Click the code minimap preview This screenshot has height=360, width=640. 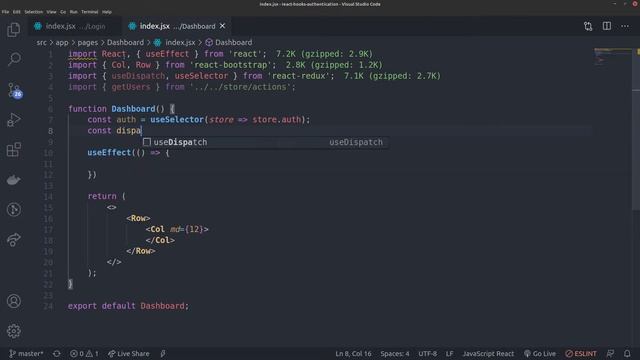(613, 57)
